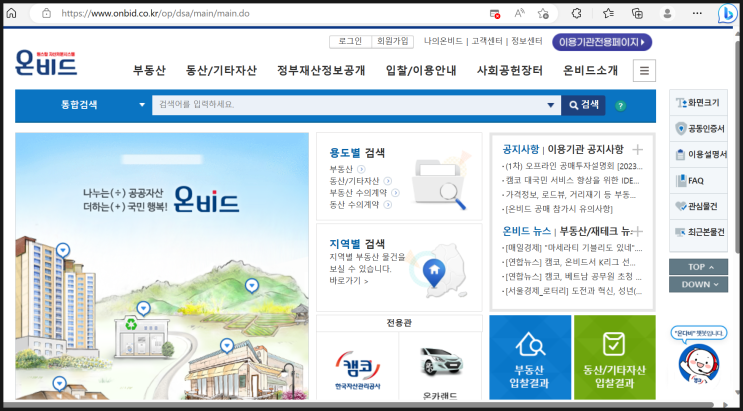Open browser extensions puzzle icon
Screen dimensions: 743x411
pyautogui.click(x=576, y=13)
